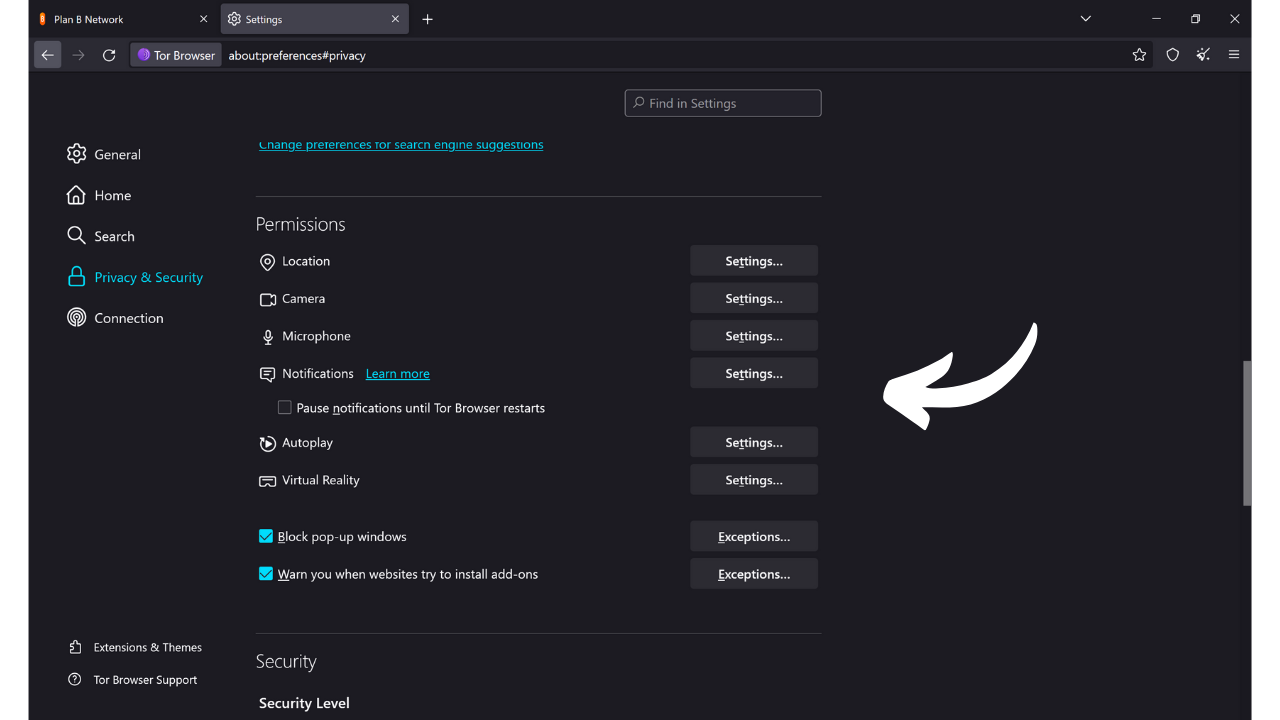
Task: Click the shield security icon in toolbar
Action: tap(1172, 55)
